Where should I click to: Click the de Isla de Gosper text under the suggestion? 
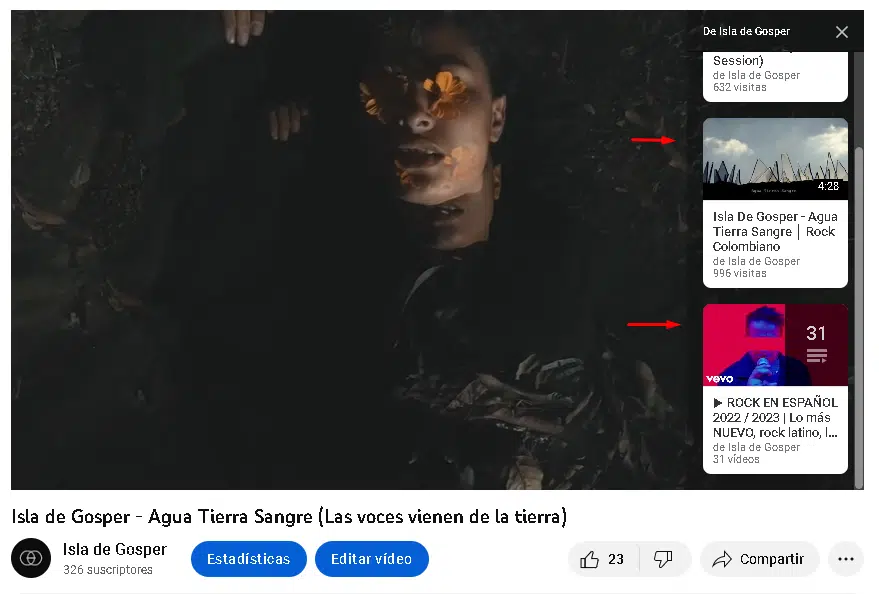[757, 261]
